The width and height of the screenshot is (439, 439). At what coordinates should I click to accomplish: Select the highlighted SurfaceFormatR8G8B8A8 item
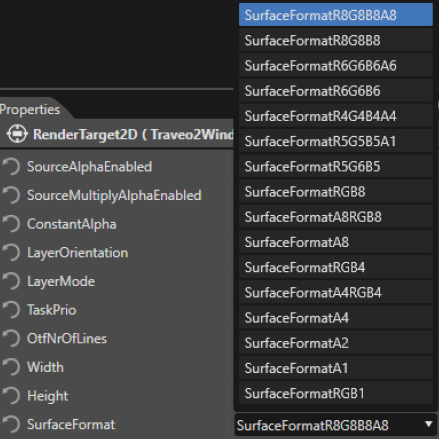(336, 15)
